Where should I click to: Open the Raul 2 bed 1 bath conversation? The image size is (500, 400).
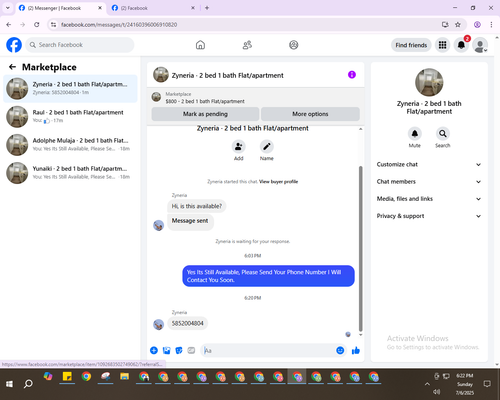70,117
